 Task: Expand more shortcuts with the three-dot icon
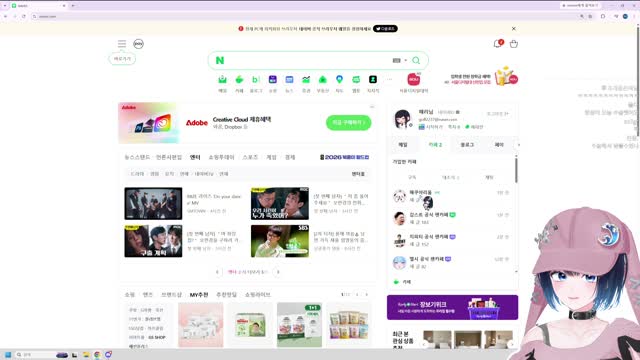[x=389, y=80]
